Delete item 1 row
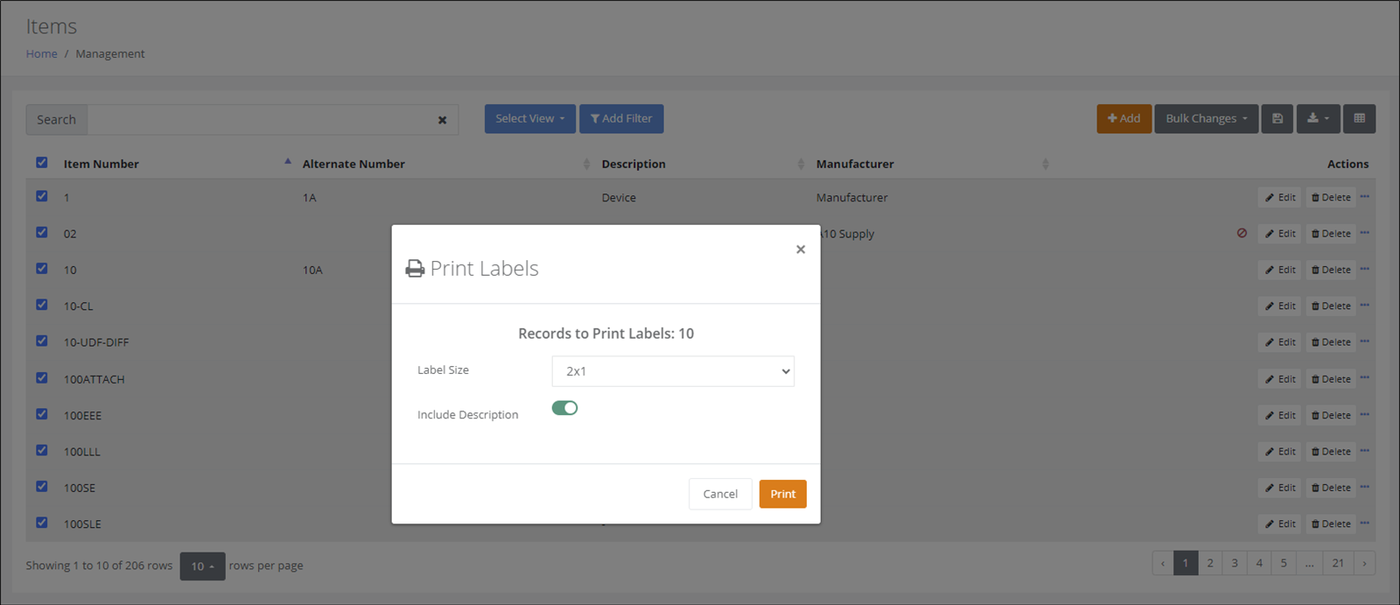1400x605 pixels. coord(1330,198)
